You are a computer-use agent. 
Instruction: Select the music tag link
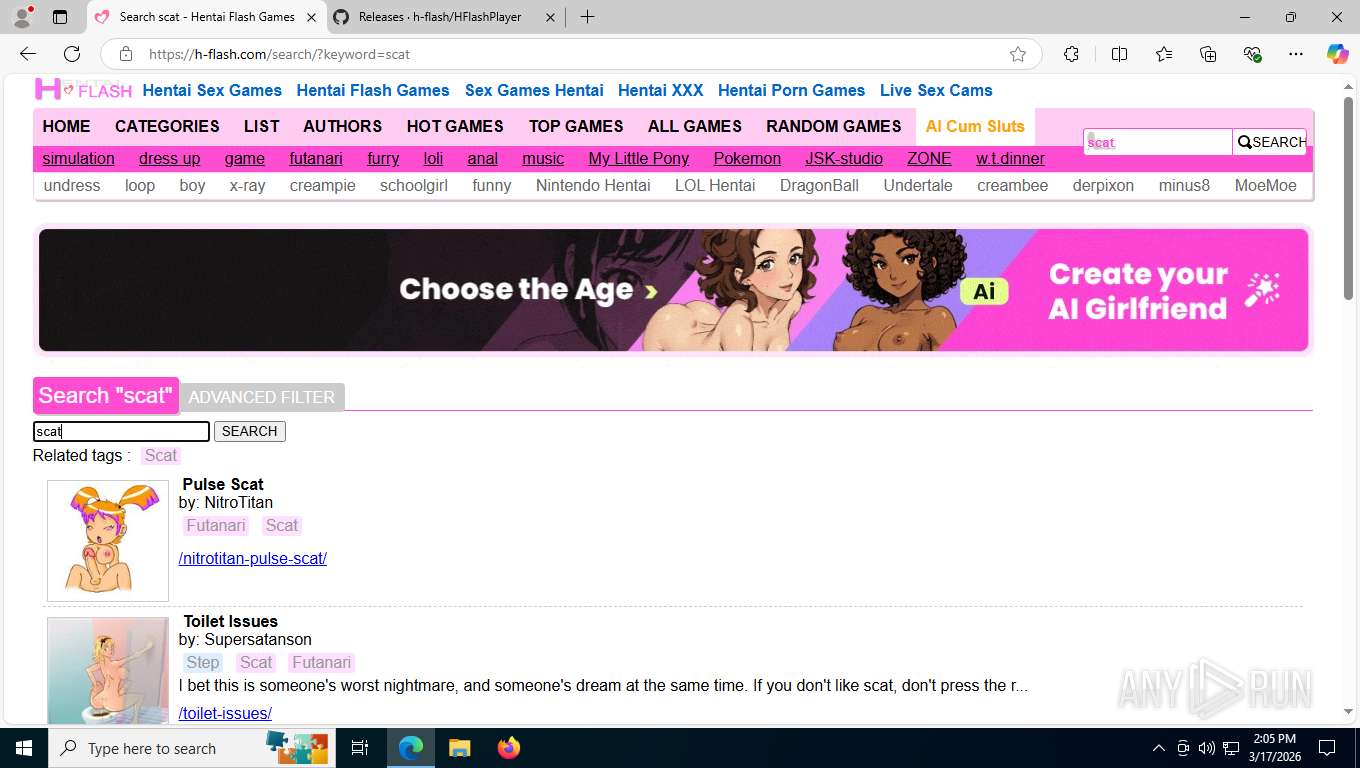click(x=543, y=158)
